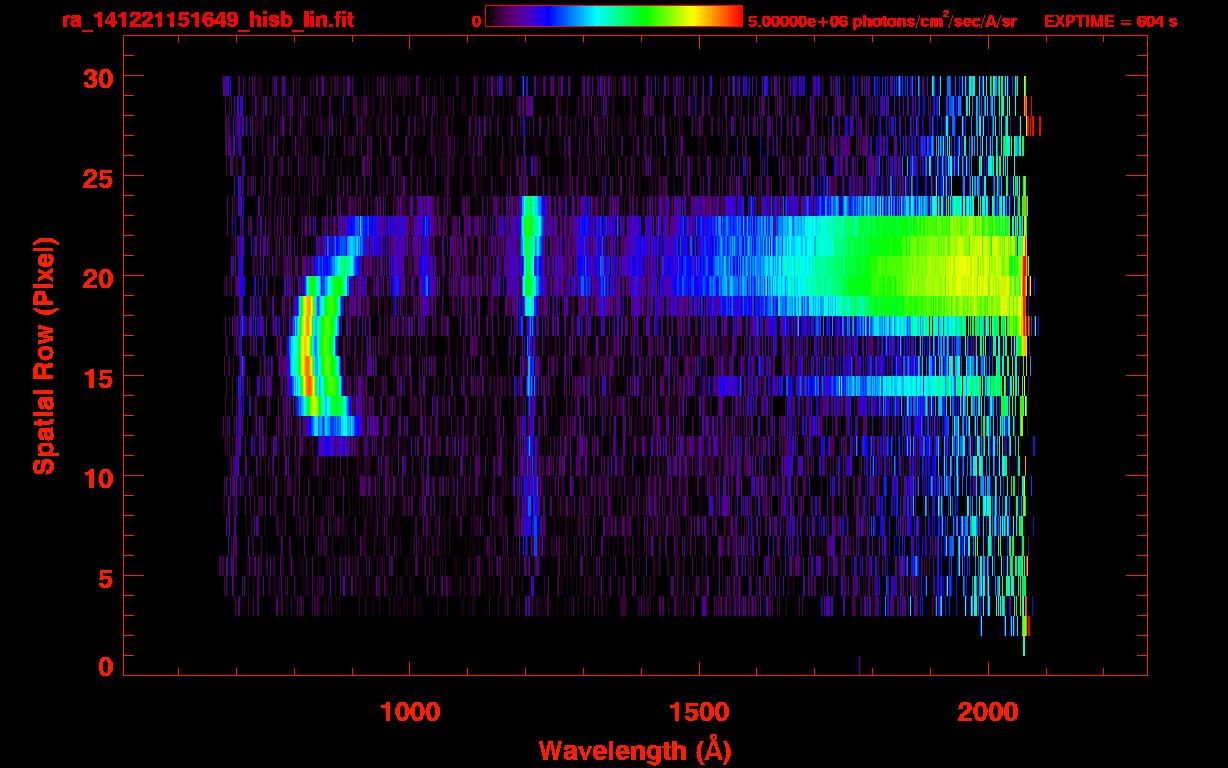This screenshot has height=768, width=1228.
Task: Click the spatial row 15 tick label
Action: (x=98, y=377)
